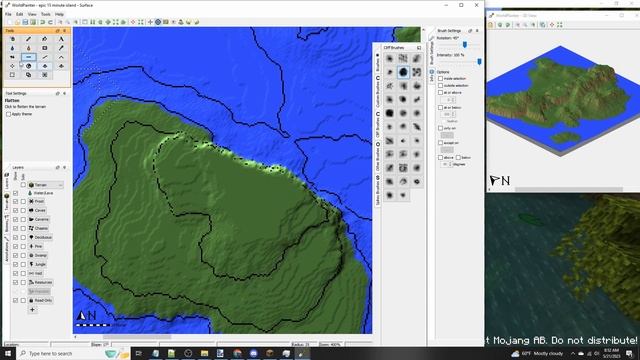Pick the large solid black round brush

tap(390, 113)
